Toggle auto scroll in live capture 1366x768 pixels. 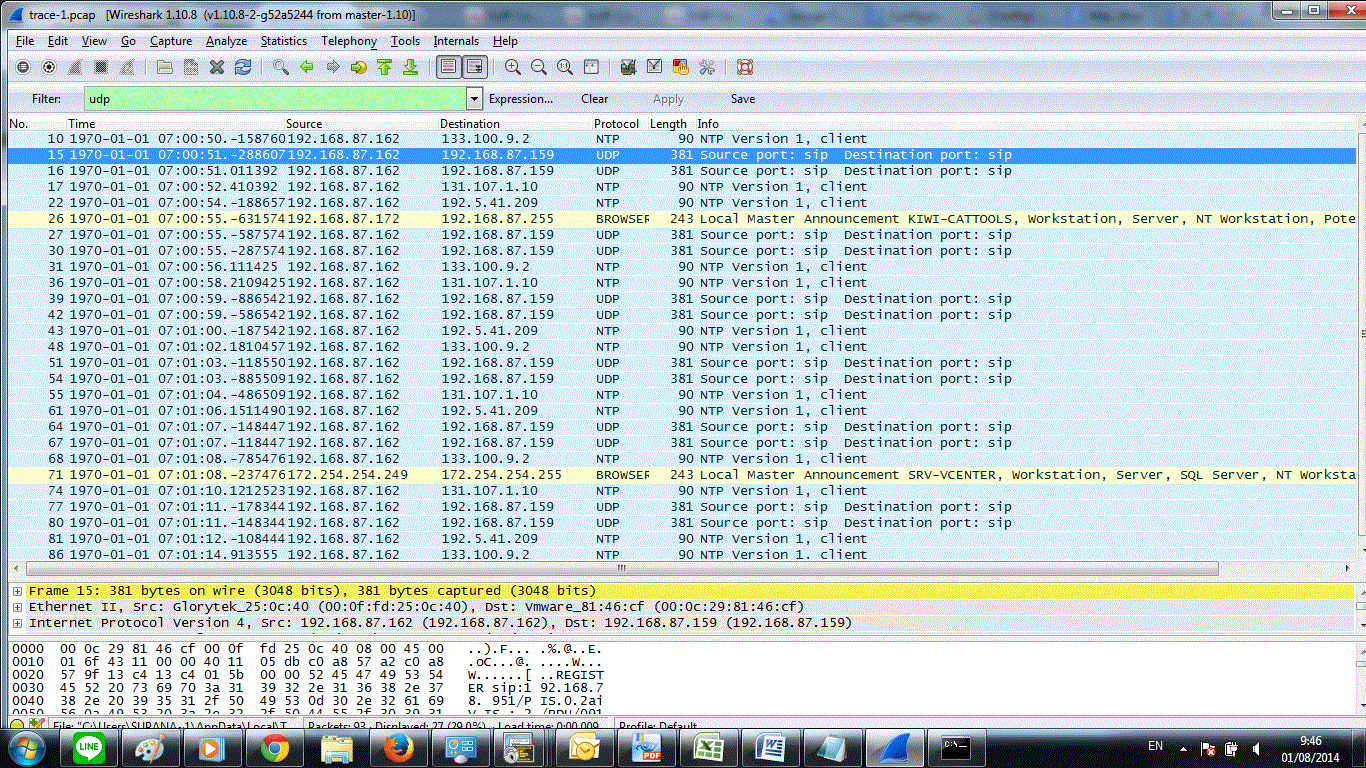[474, 67]
